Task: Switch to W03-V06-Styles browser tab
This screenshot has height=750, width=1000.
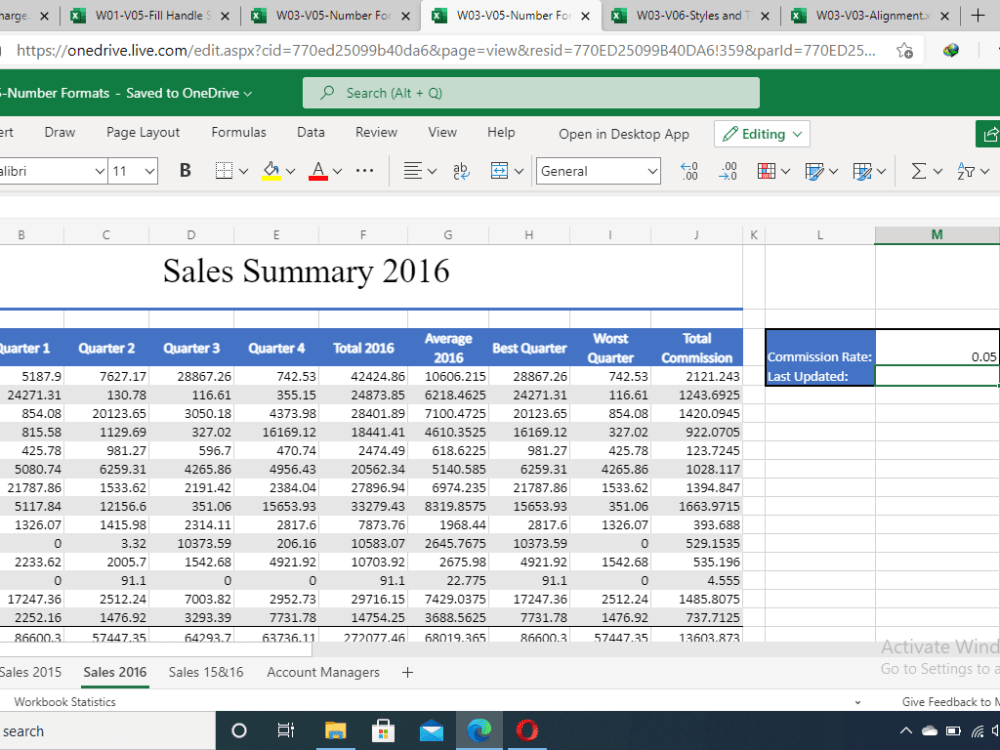Action: point(690,15)
